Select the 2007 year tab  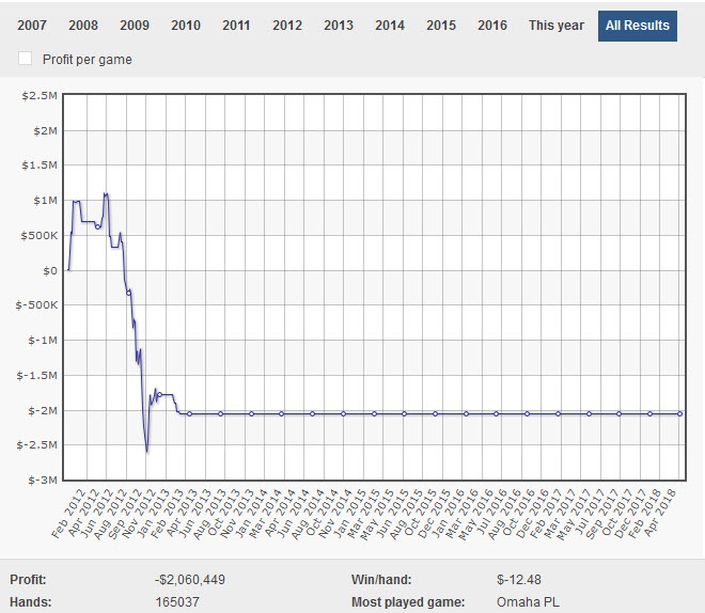pyautogui.click(x=32, y=25)
